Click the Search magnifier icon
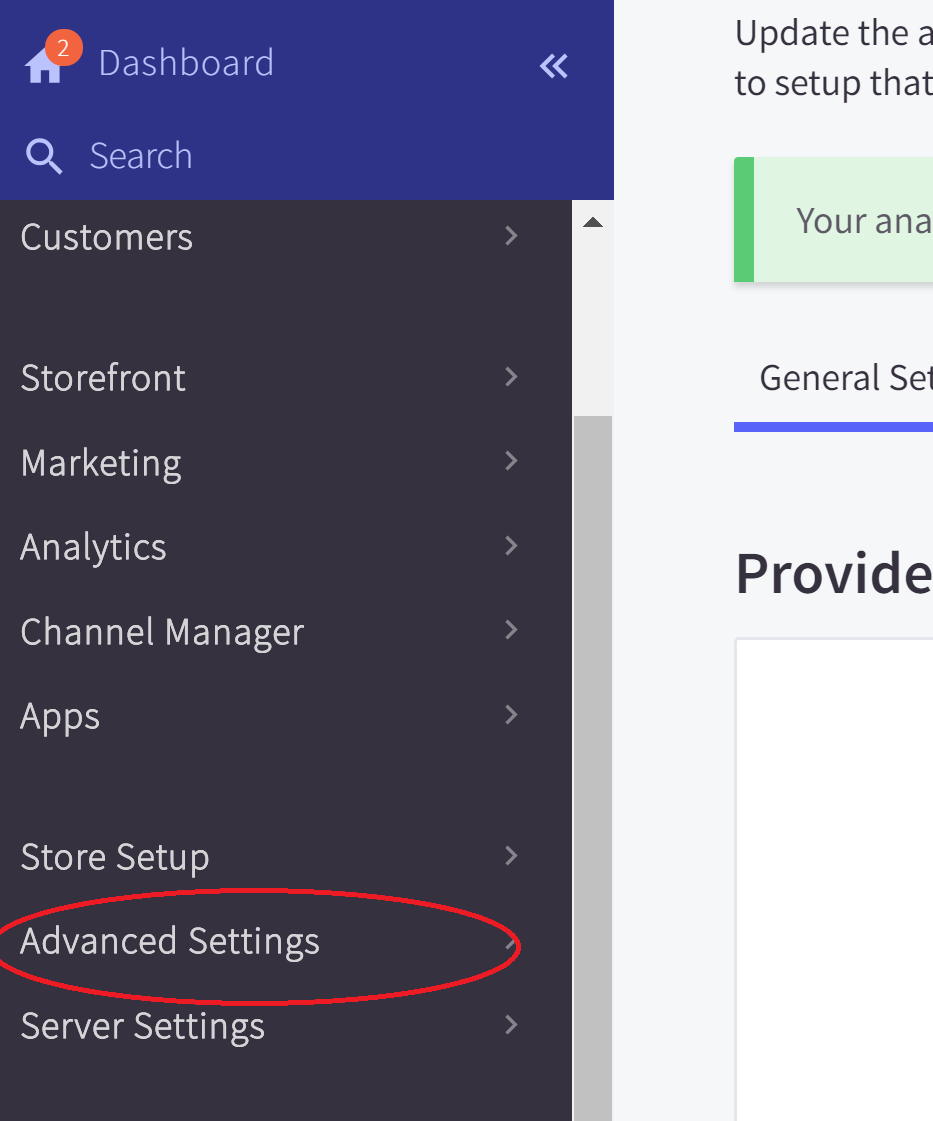The height and width of the screenshot is (1121, 933). 44,157
